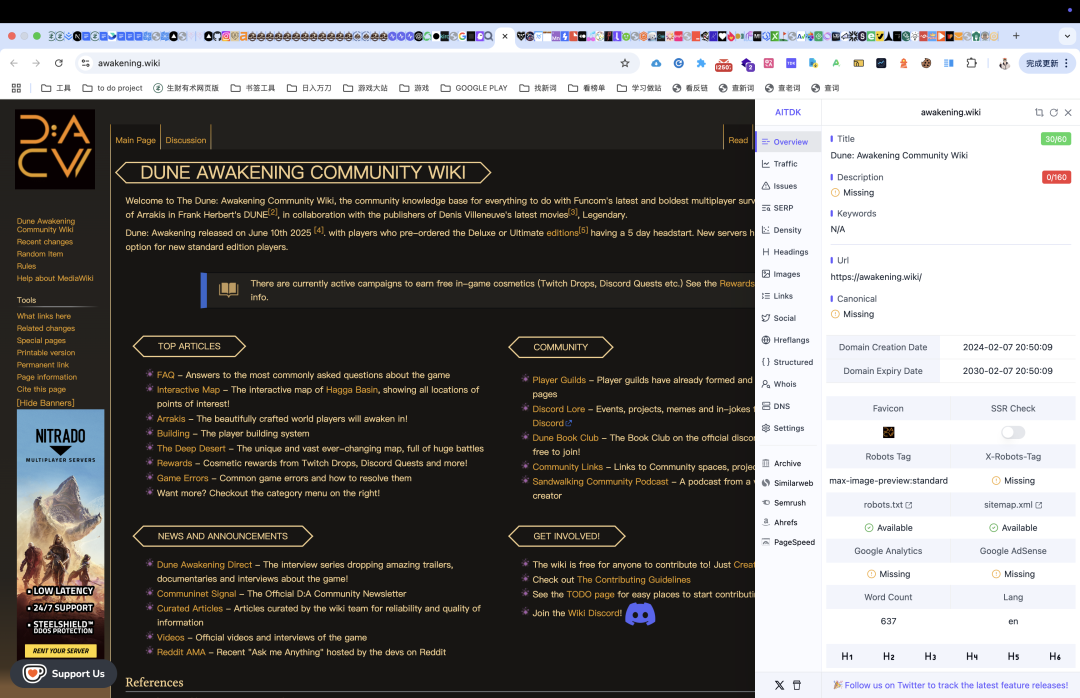Image resolution: width=1080 pixels, height=698 pixels.
Task: Select the H5 headings tab
Action: pyautogui.click(x=1013, y=657)
